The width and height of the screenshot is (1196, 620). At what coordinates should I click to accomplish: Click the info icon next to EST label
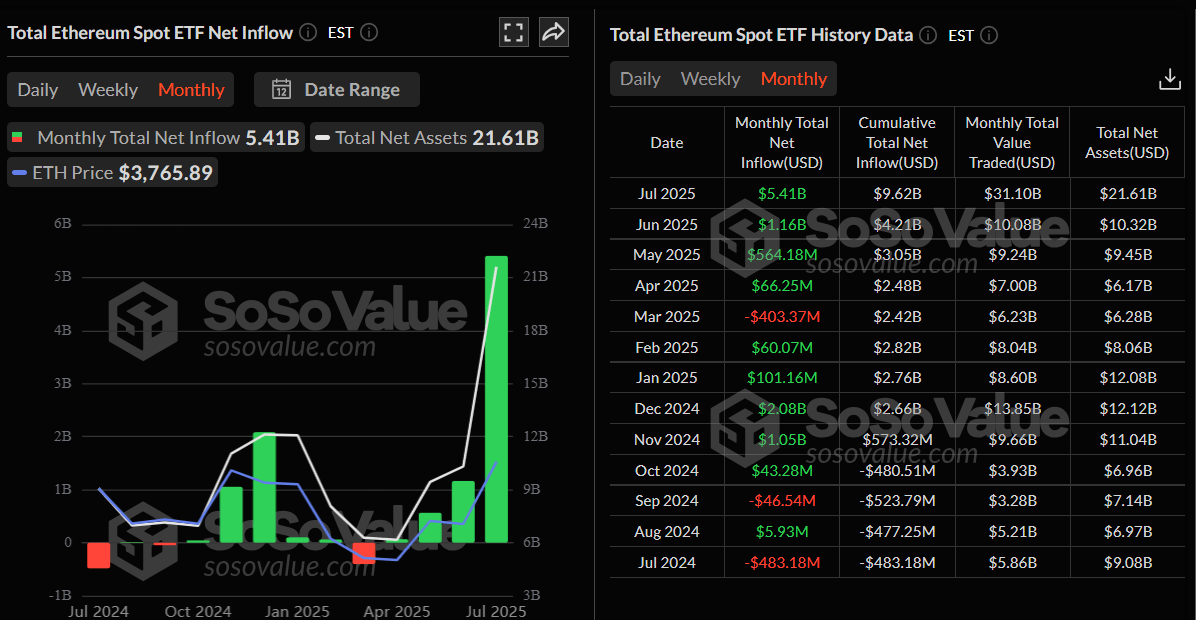(x=368, y=32)
